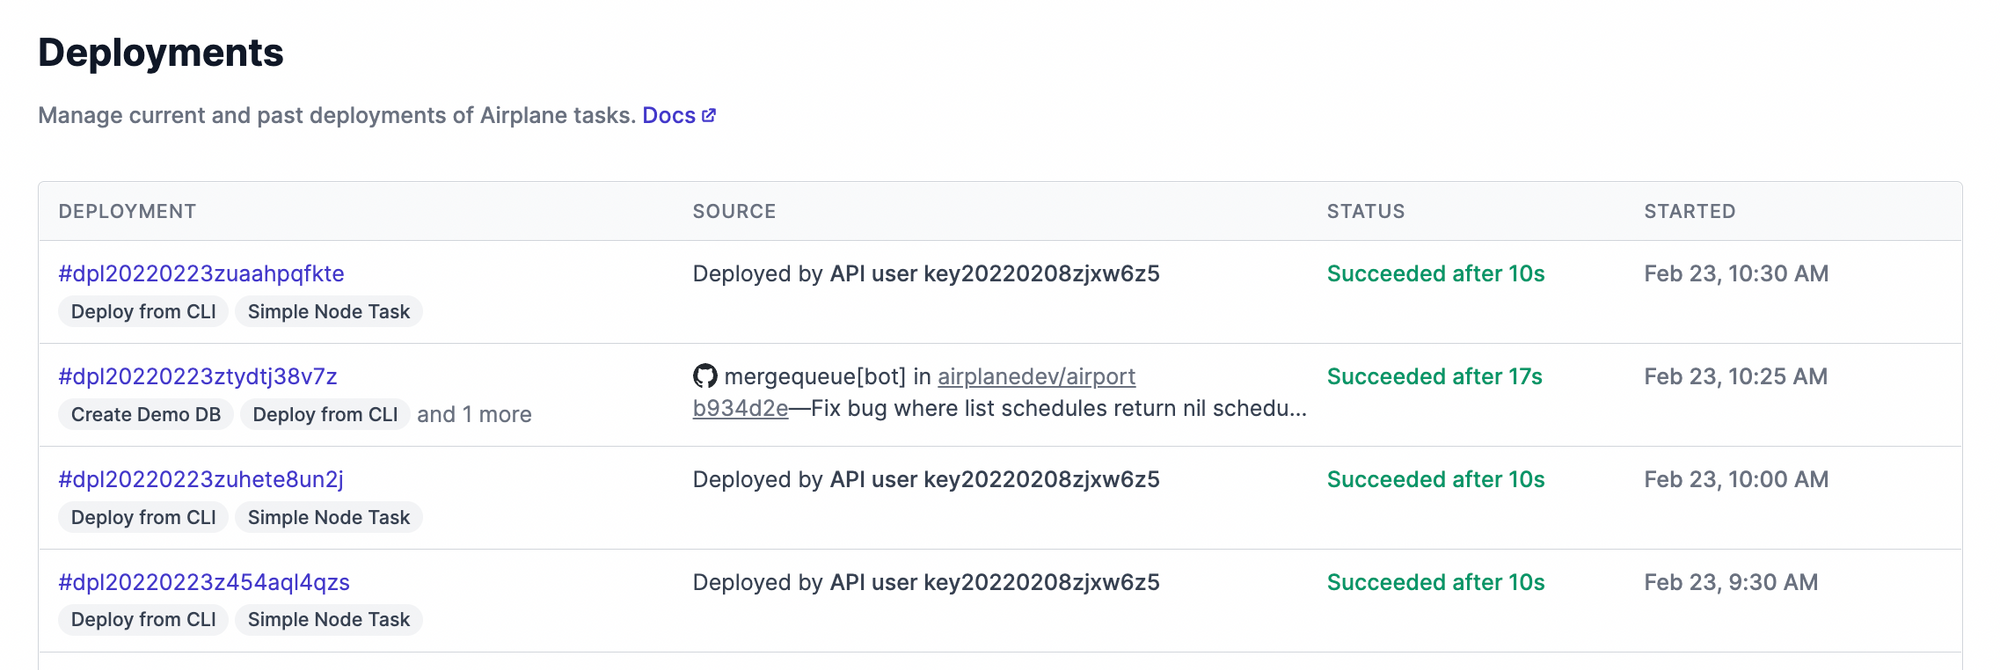Screen dimensions: 2000x670
Task: Click the mergequeue[bot] author text
Action: [x=815, y=376]
